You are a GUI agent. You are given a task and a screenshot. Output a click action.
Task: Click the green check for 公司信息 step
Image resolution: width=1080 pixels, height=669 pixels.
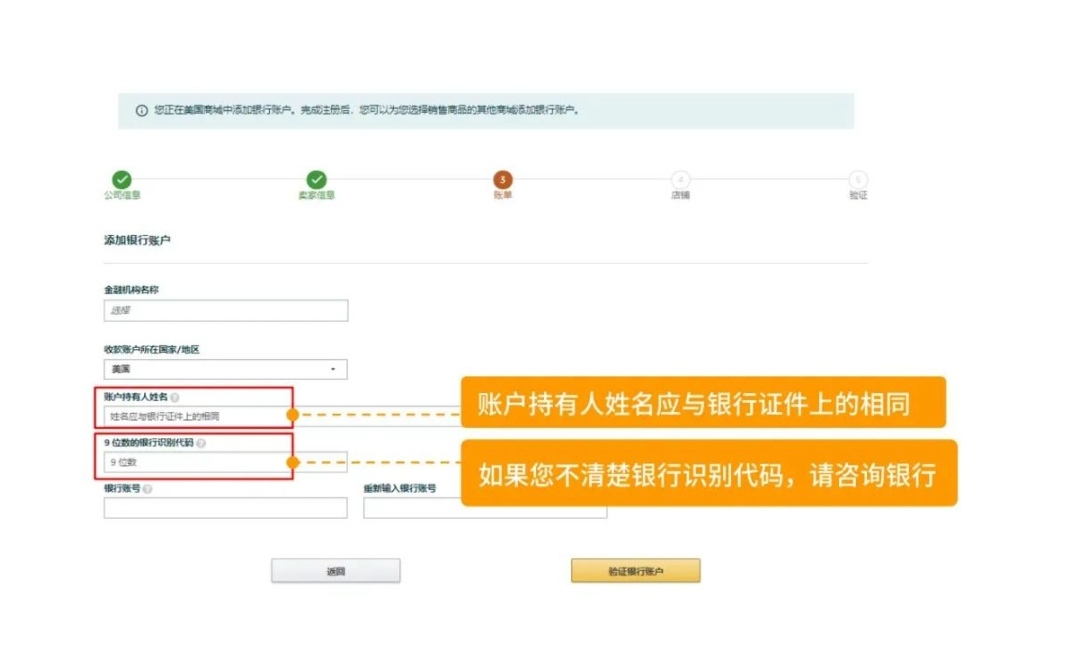pyautogui.click(x=122, y=180)
